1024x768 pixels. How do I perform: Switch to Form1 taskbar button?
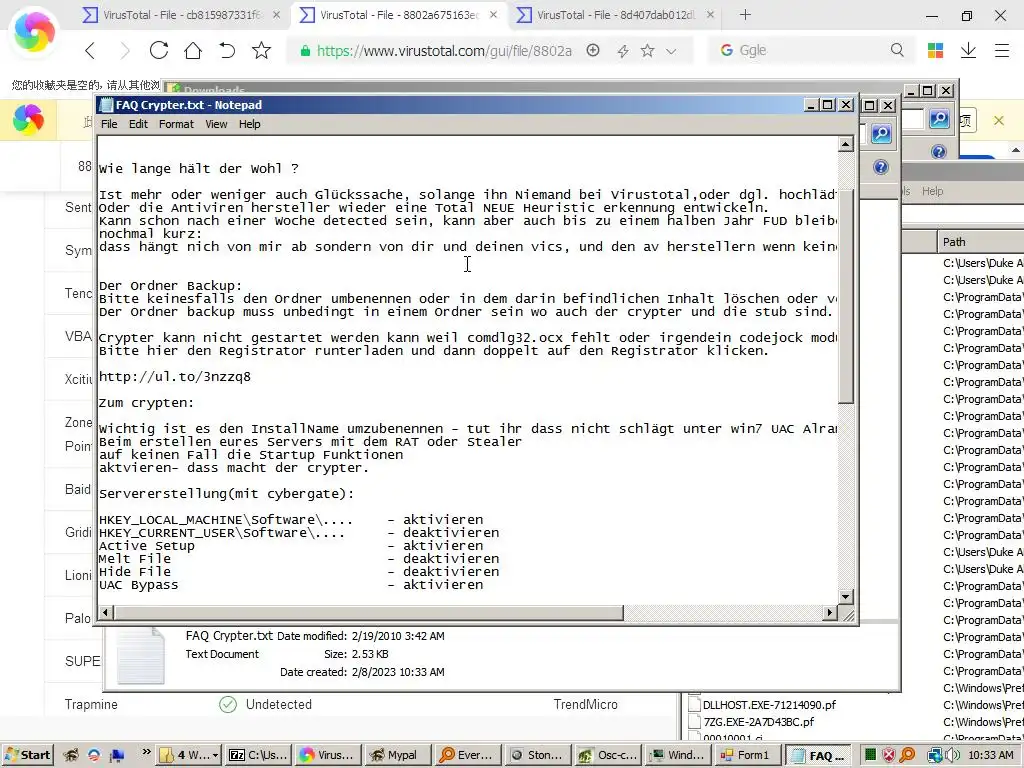click(x=747, y=755)
